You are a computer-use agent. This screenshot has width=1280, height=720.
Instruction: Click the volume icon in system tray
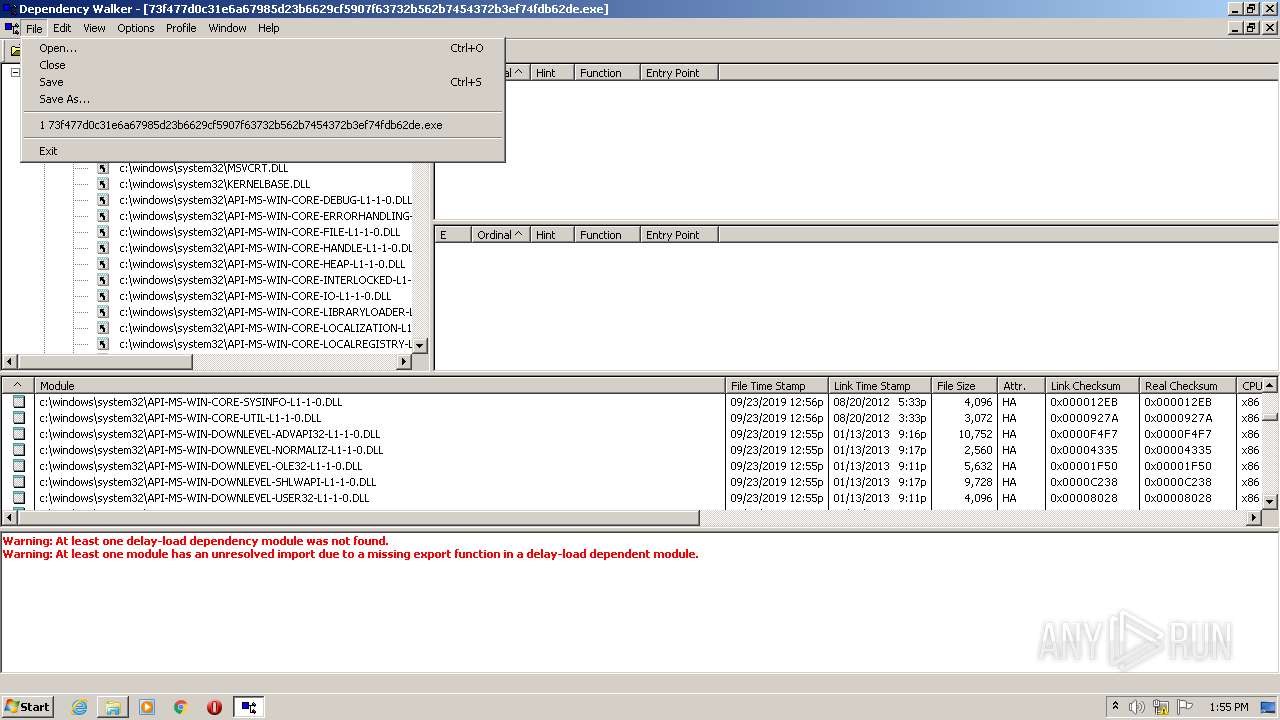[1137, 707]
